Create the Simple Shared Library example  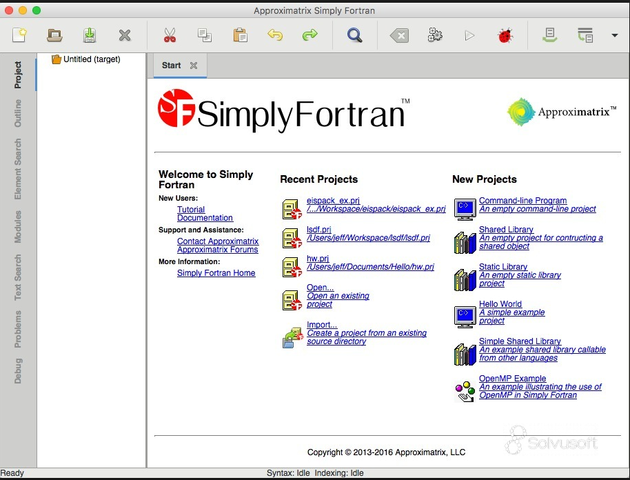pos(520,341)
